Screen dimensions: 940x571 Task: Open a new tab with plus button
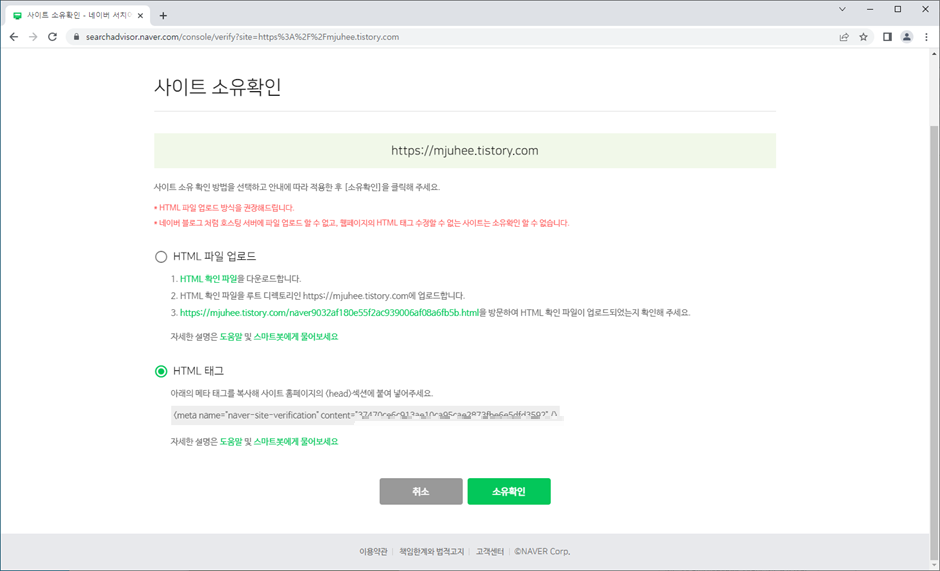(x=163, y=16)
